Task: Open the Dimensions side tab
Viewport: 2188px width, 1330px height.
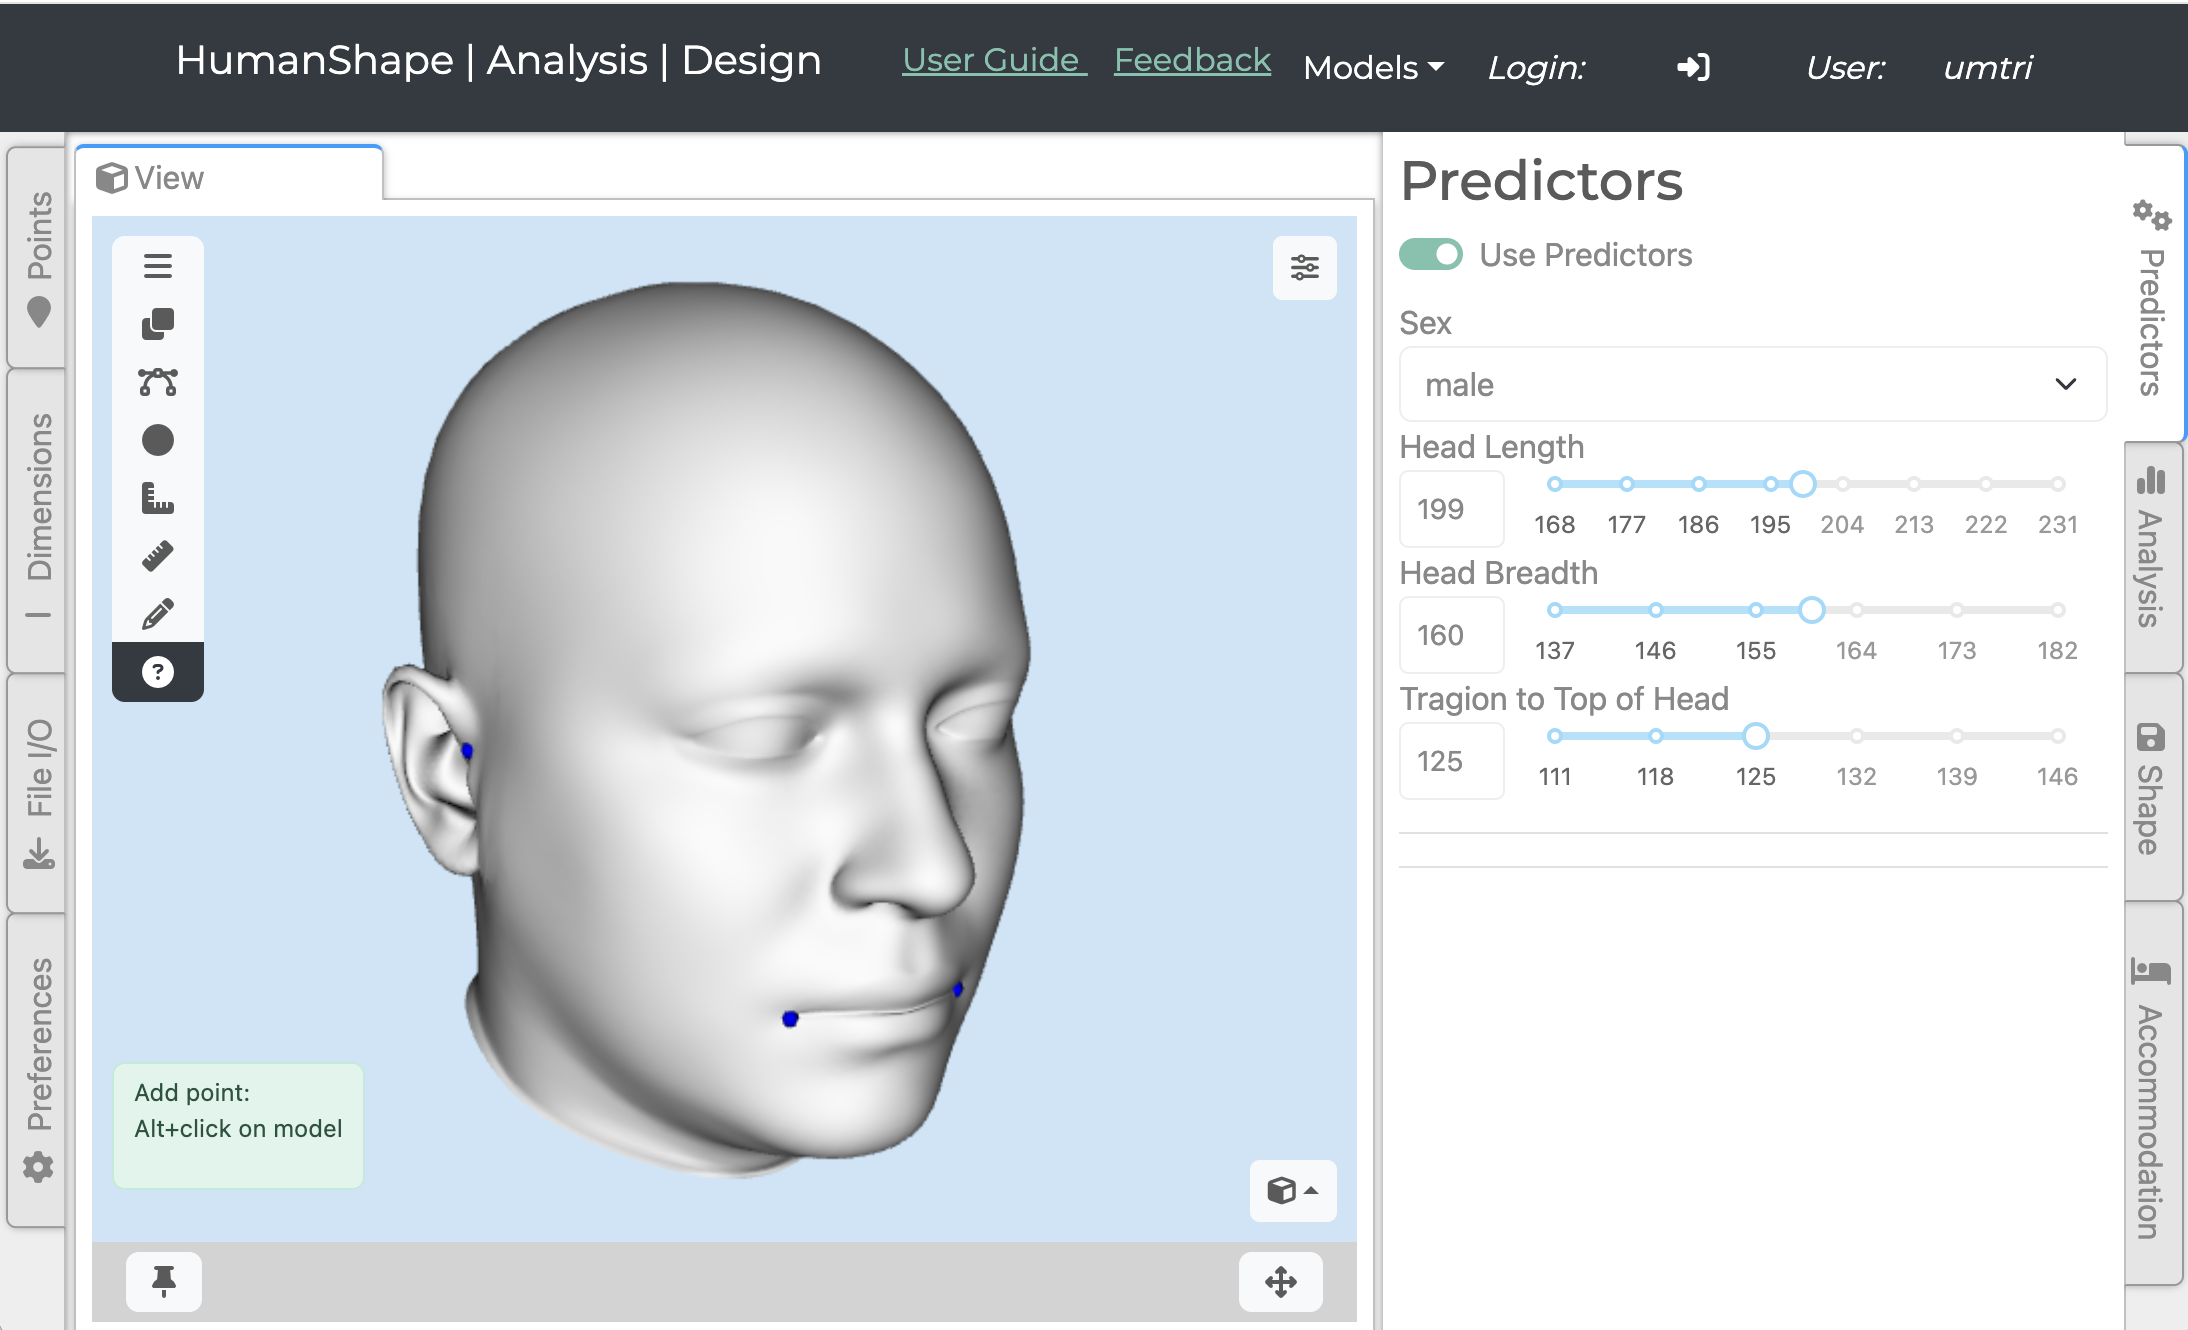Action: point(38,500)
